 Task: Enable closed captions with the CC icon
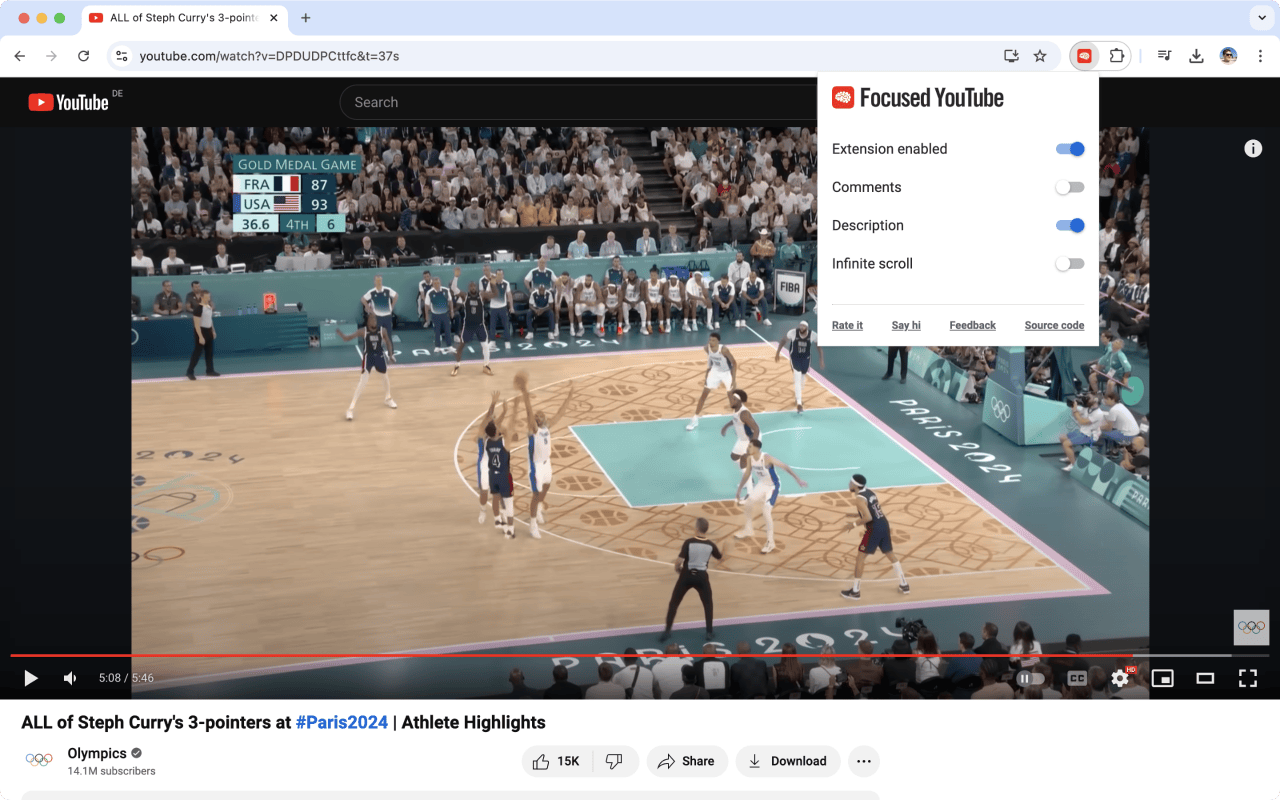coord(1076,677)
